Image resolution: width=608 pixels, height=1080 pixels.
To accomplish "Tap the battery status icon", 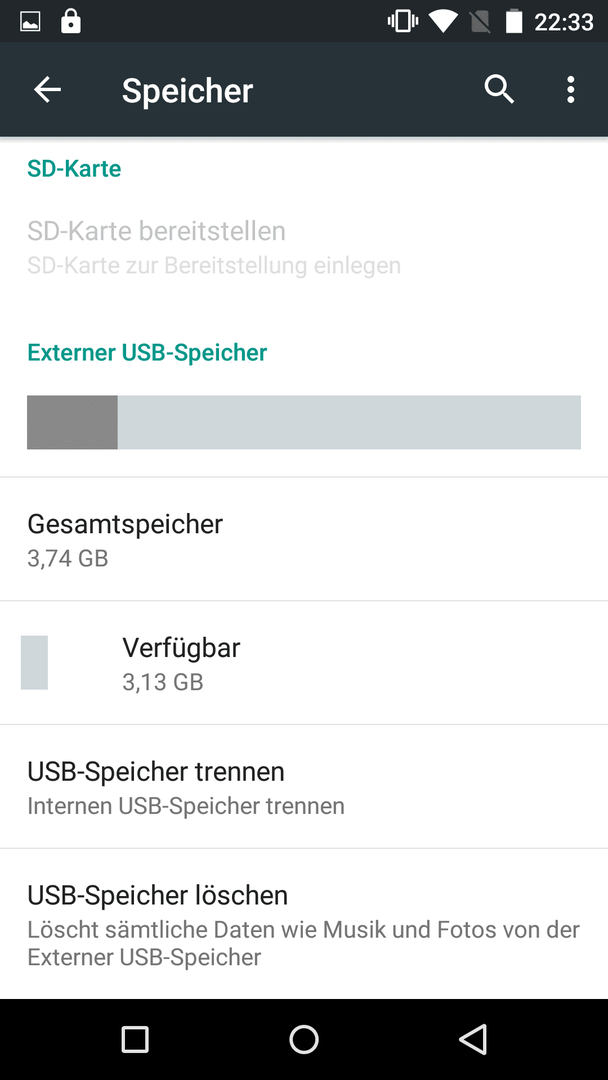I will click(x=514, y=21).
